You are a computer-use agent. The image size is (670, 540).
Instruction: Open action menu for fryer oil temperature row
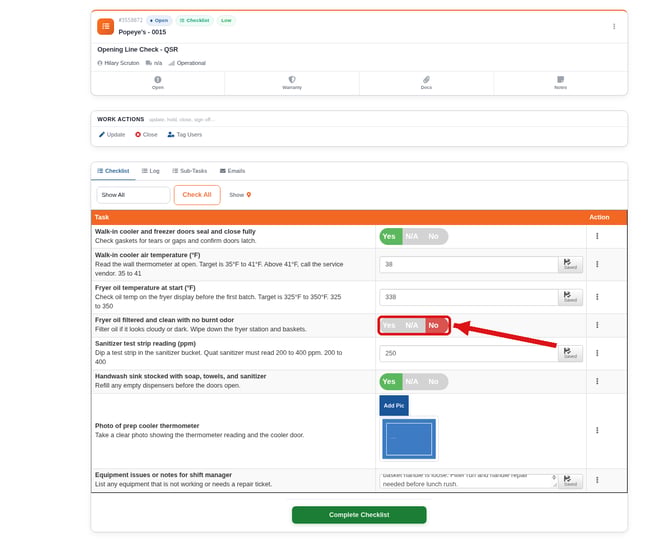click(597, 297)
